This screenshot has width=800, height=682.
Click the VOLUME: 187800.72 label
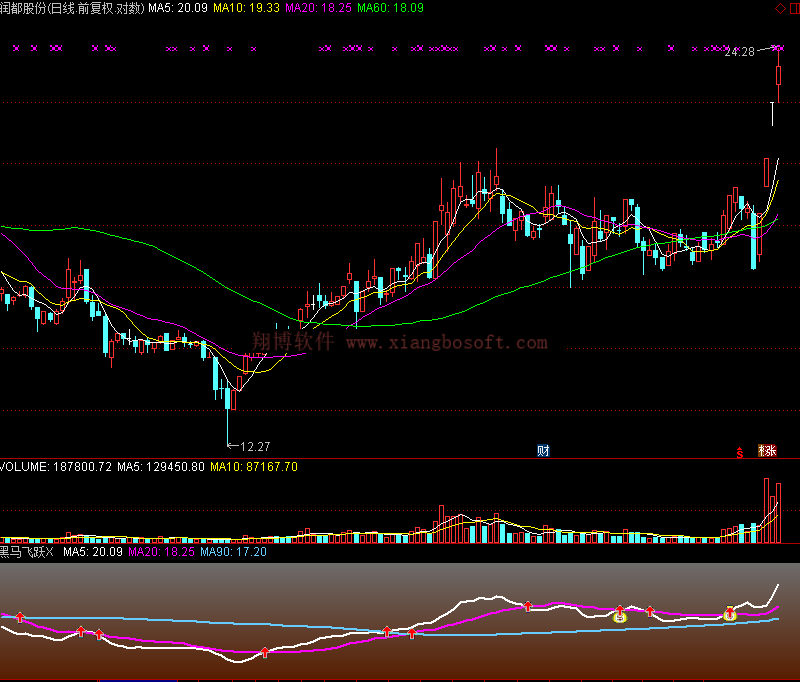56,467
